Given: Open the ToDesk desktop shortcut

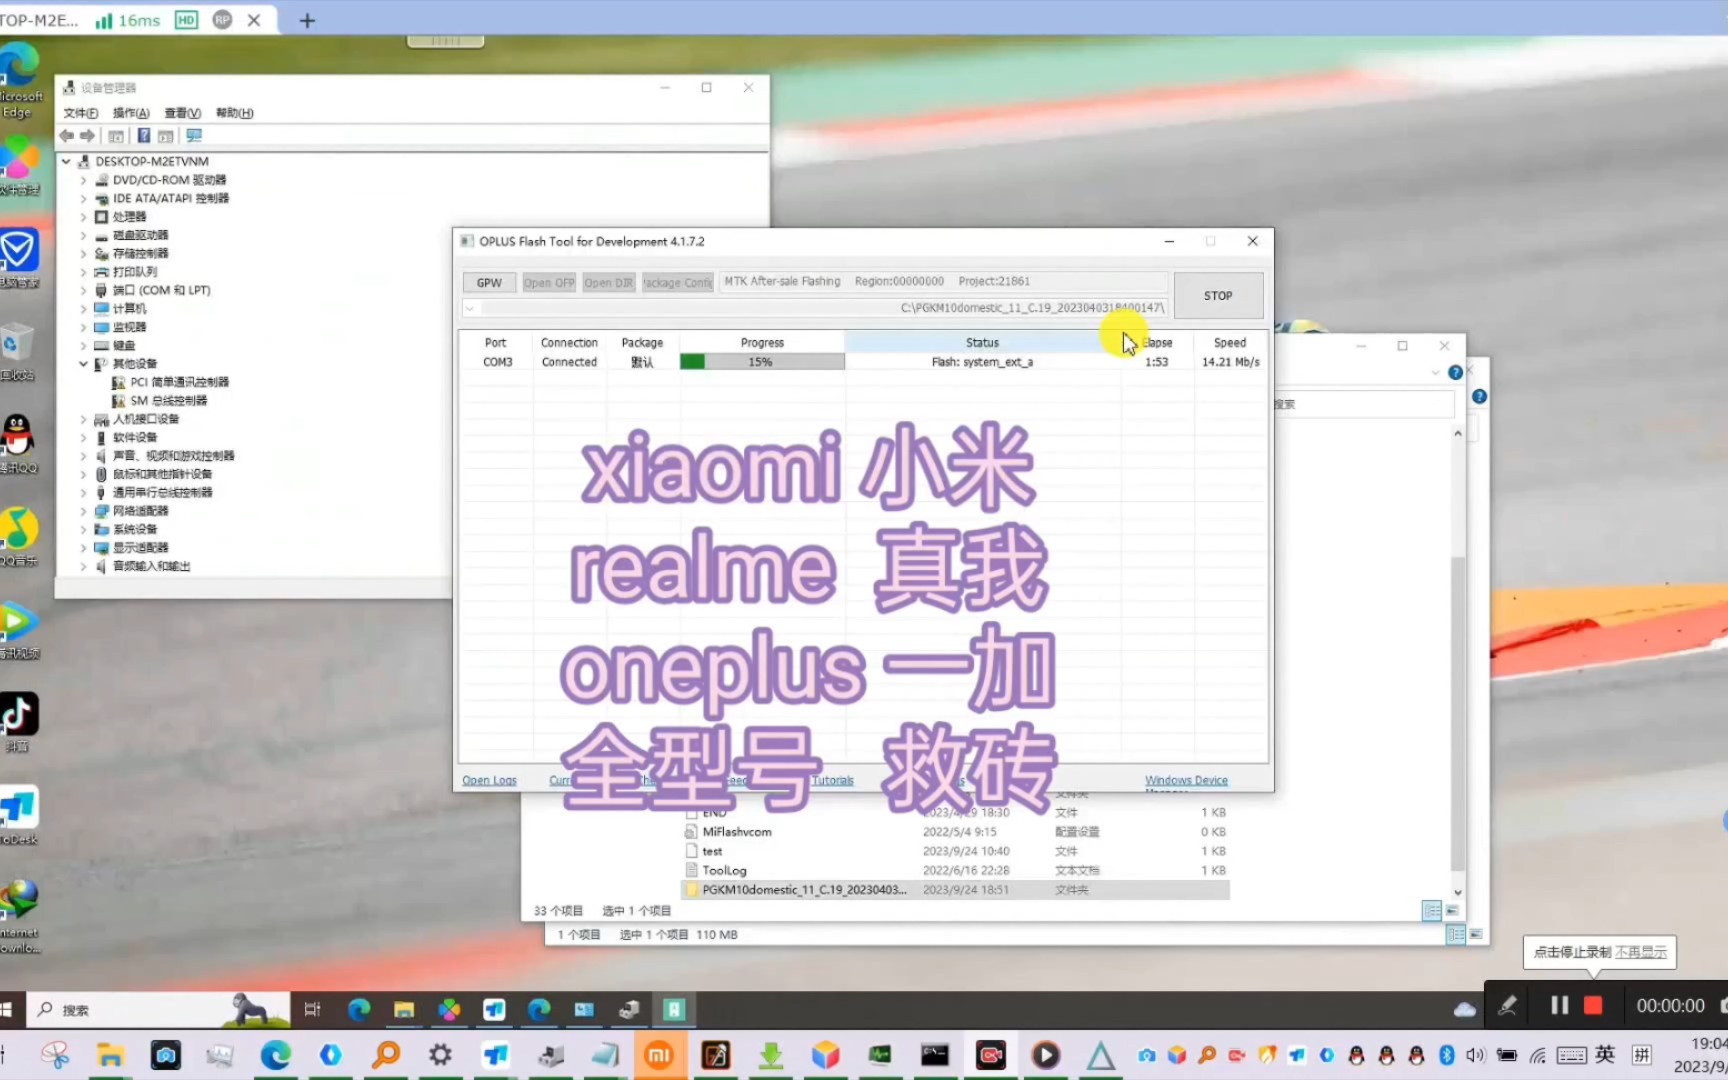Looking at the screenshot, I should [19, 815].
